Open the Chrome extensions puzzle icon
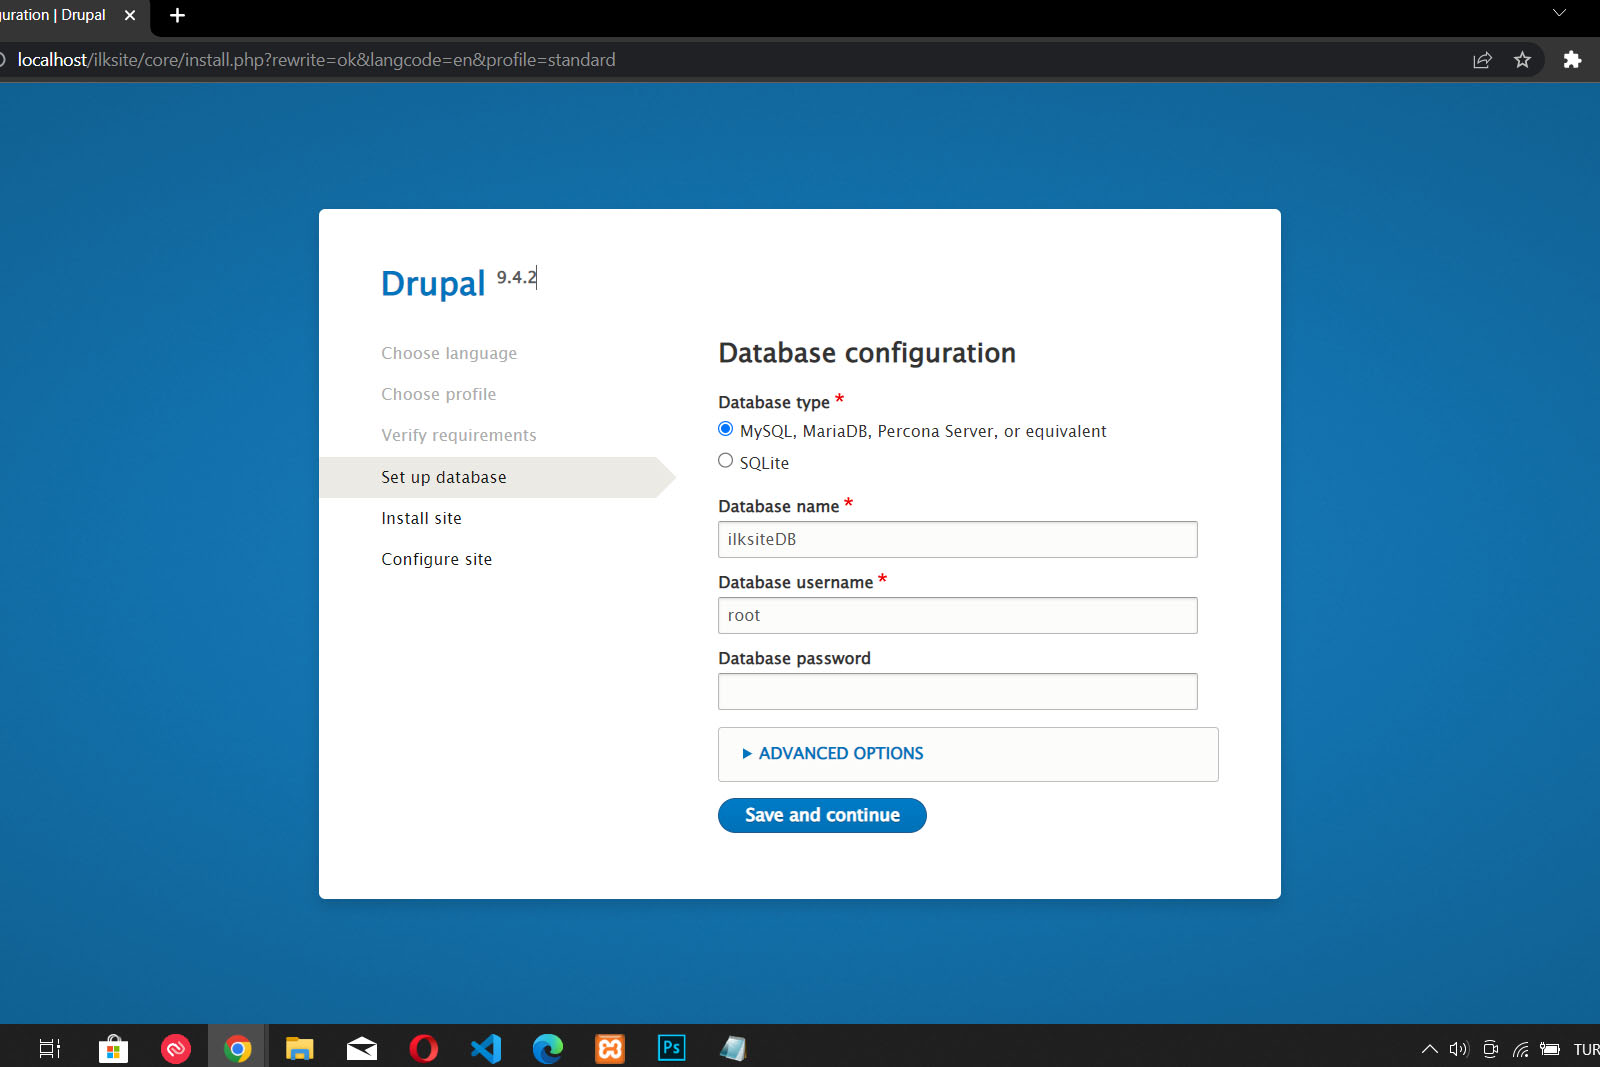Image resolution: width=1600 pixels, height=1067 pixels. pyautogui.click(x=1572, y=60)
